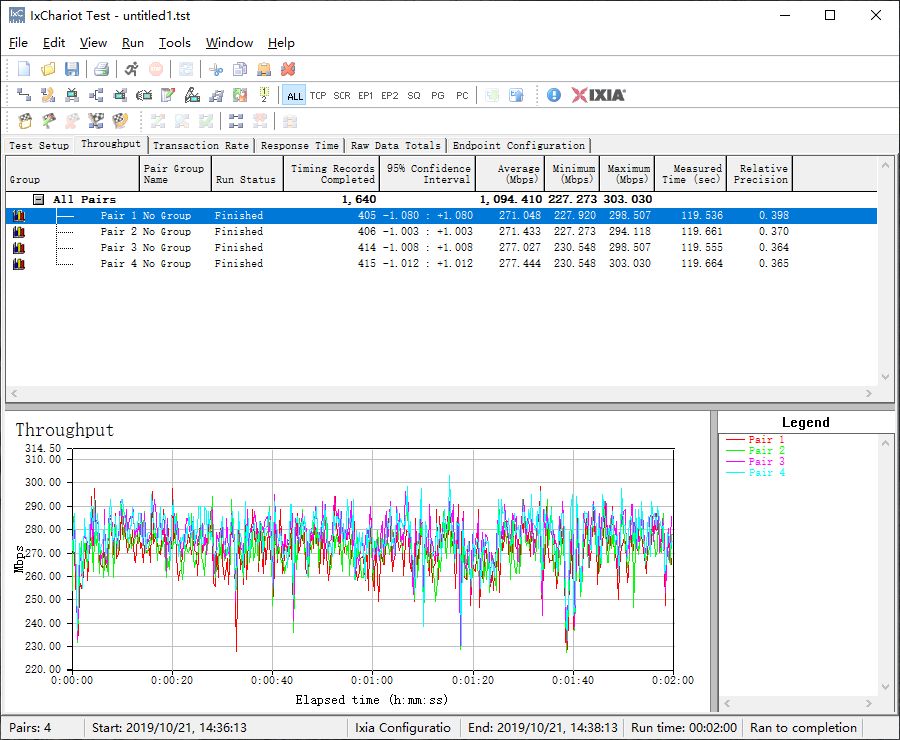The height and width of the screenshot is (740, 900).
Task: Open the Window menu
Action: pos(230,43)
